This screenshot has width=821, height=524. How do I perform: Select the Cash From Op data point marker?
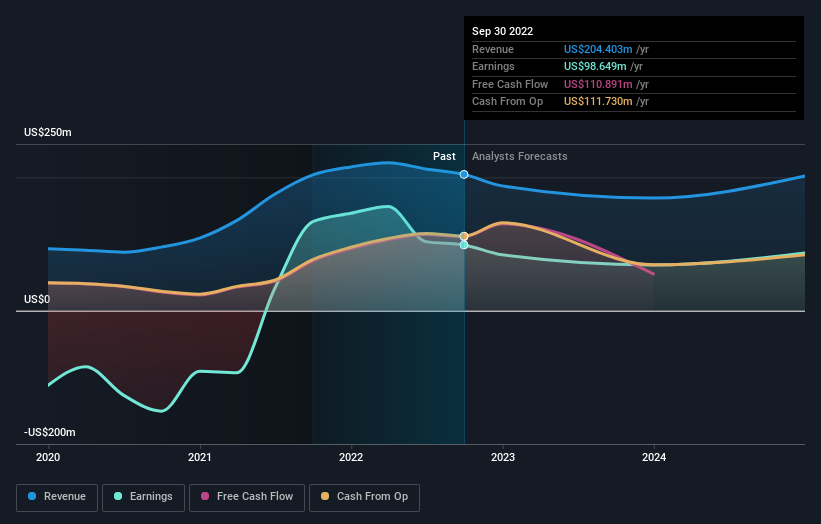(464, 237)
